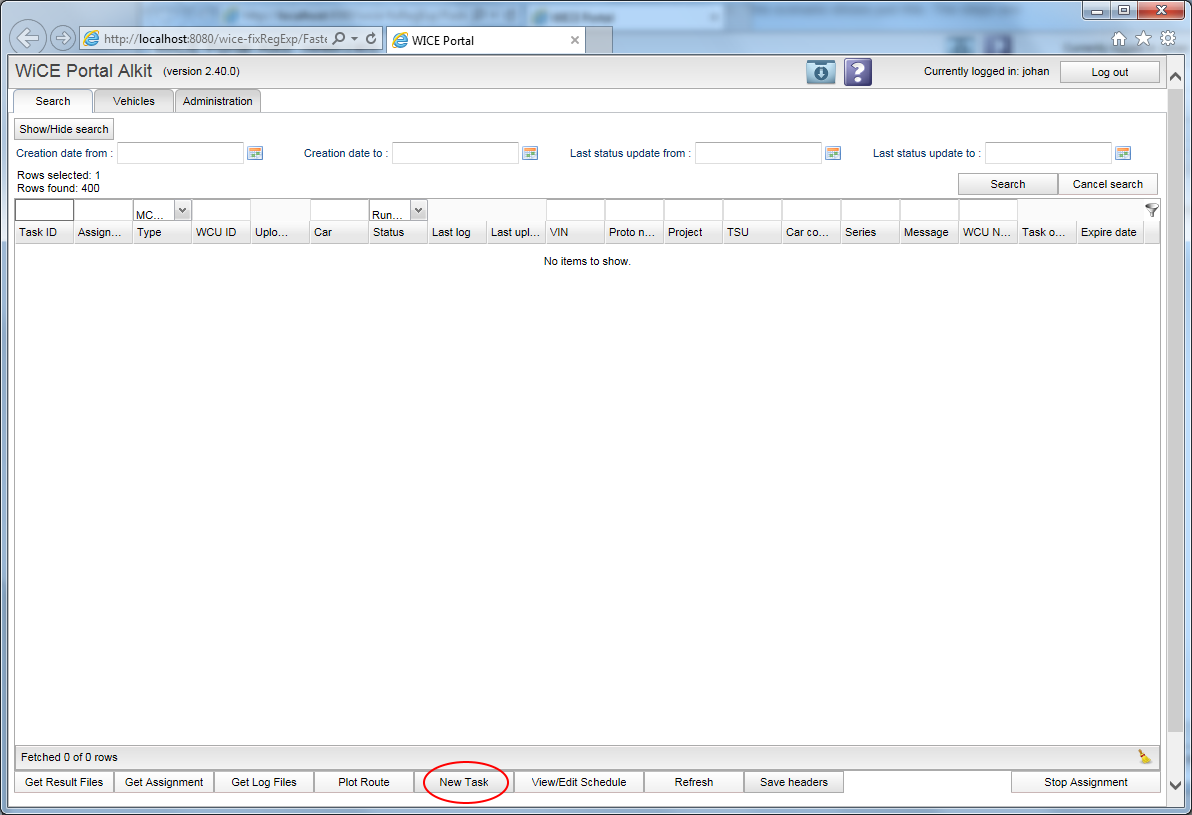Open the 'Last status update to' calendar picker

1123,153
